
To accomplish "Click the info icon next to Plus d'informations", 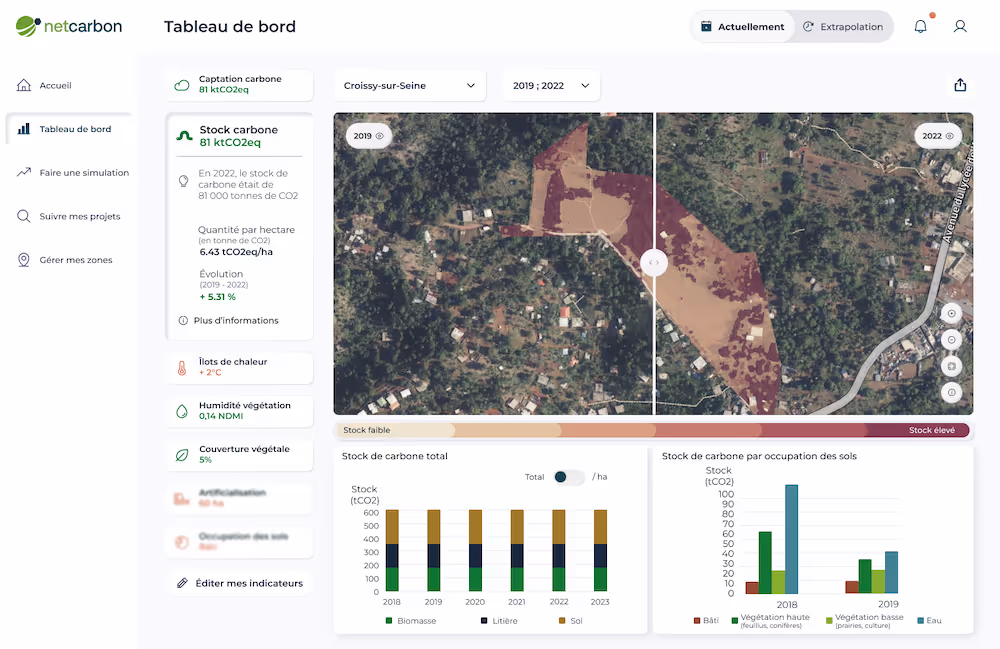I will coord(183,320).
